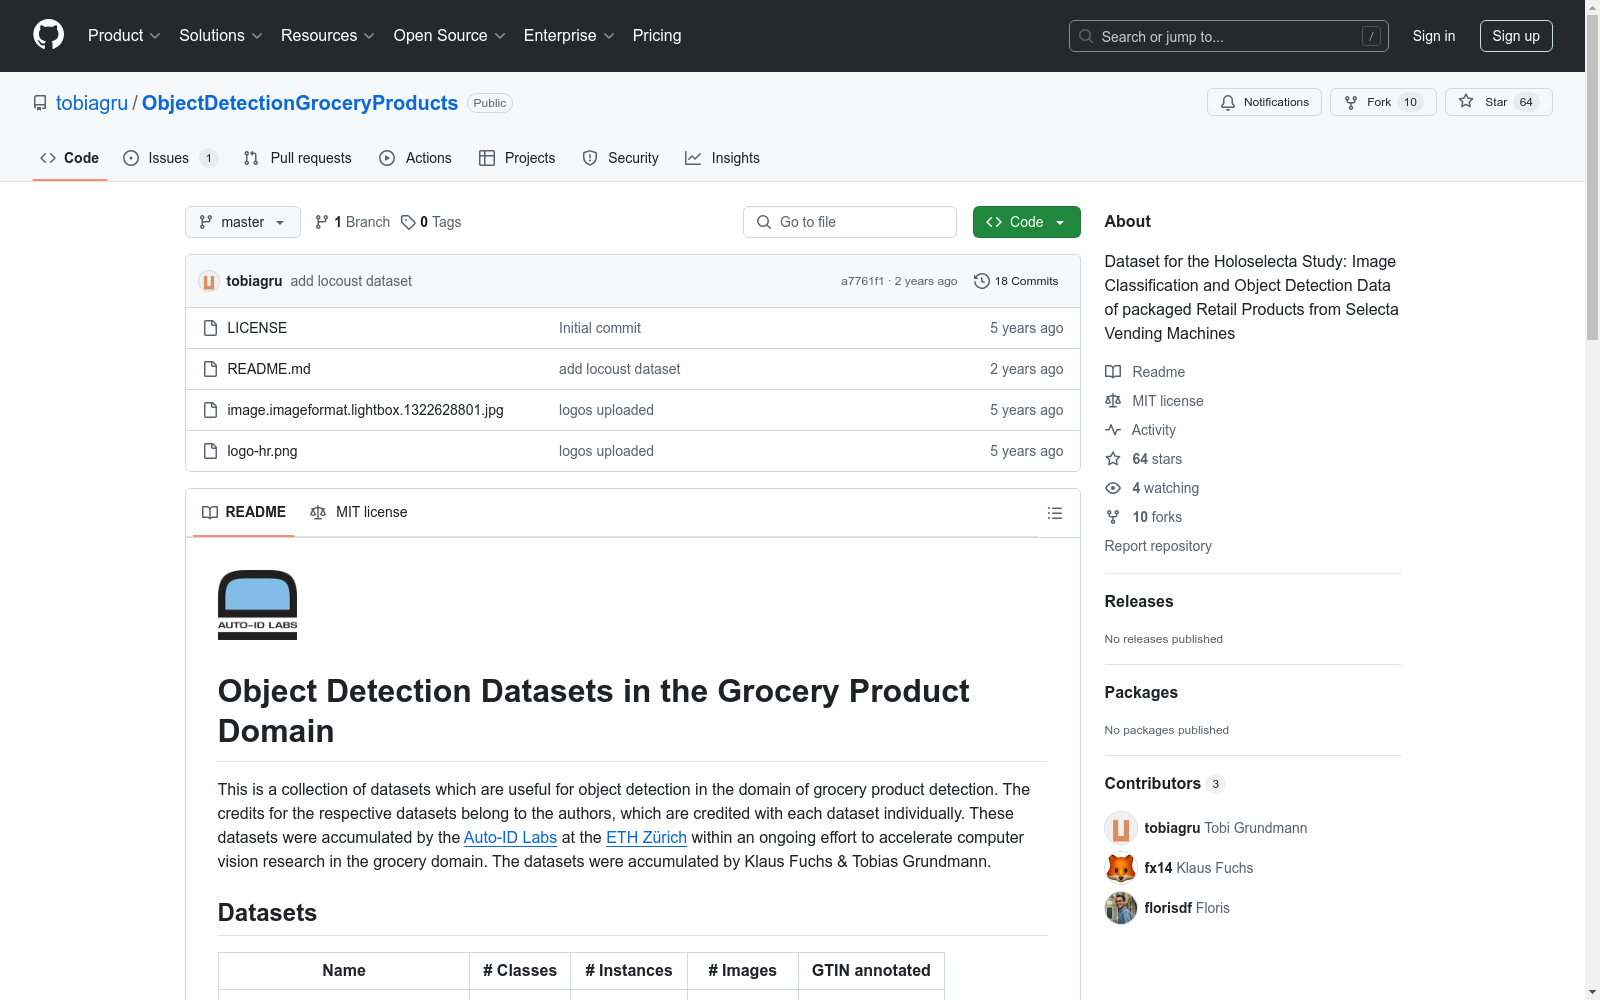The height and width of the screenshot is (1000, 1600).
Task: Click the Sign up button
Action: point(1516,36)
